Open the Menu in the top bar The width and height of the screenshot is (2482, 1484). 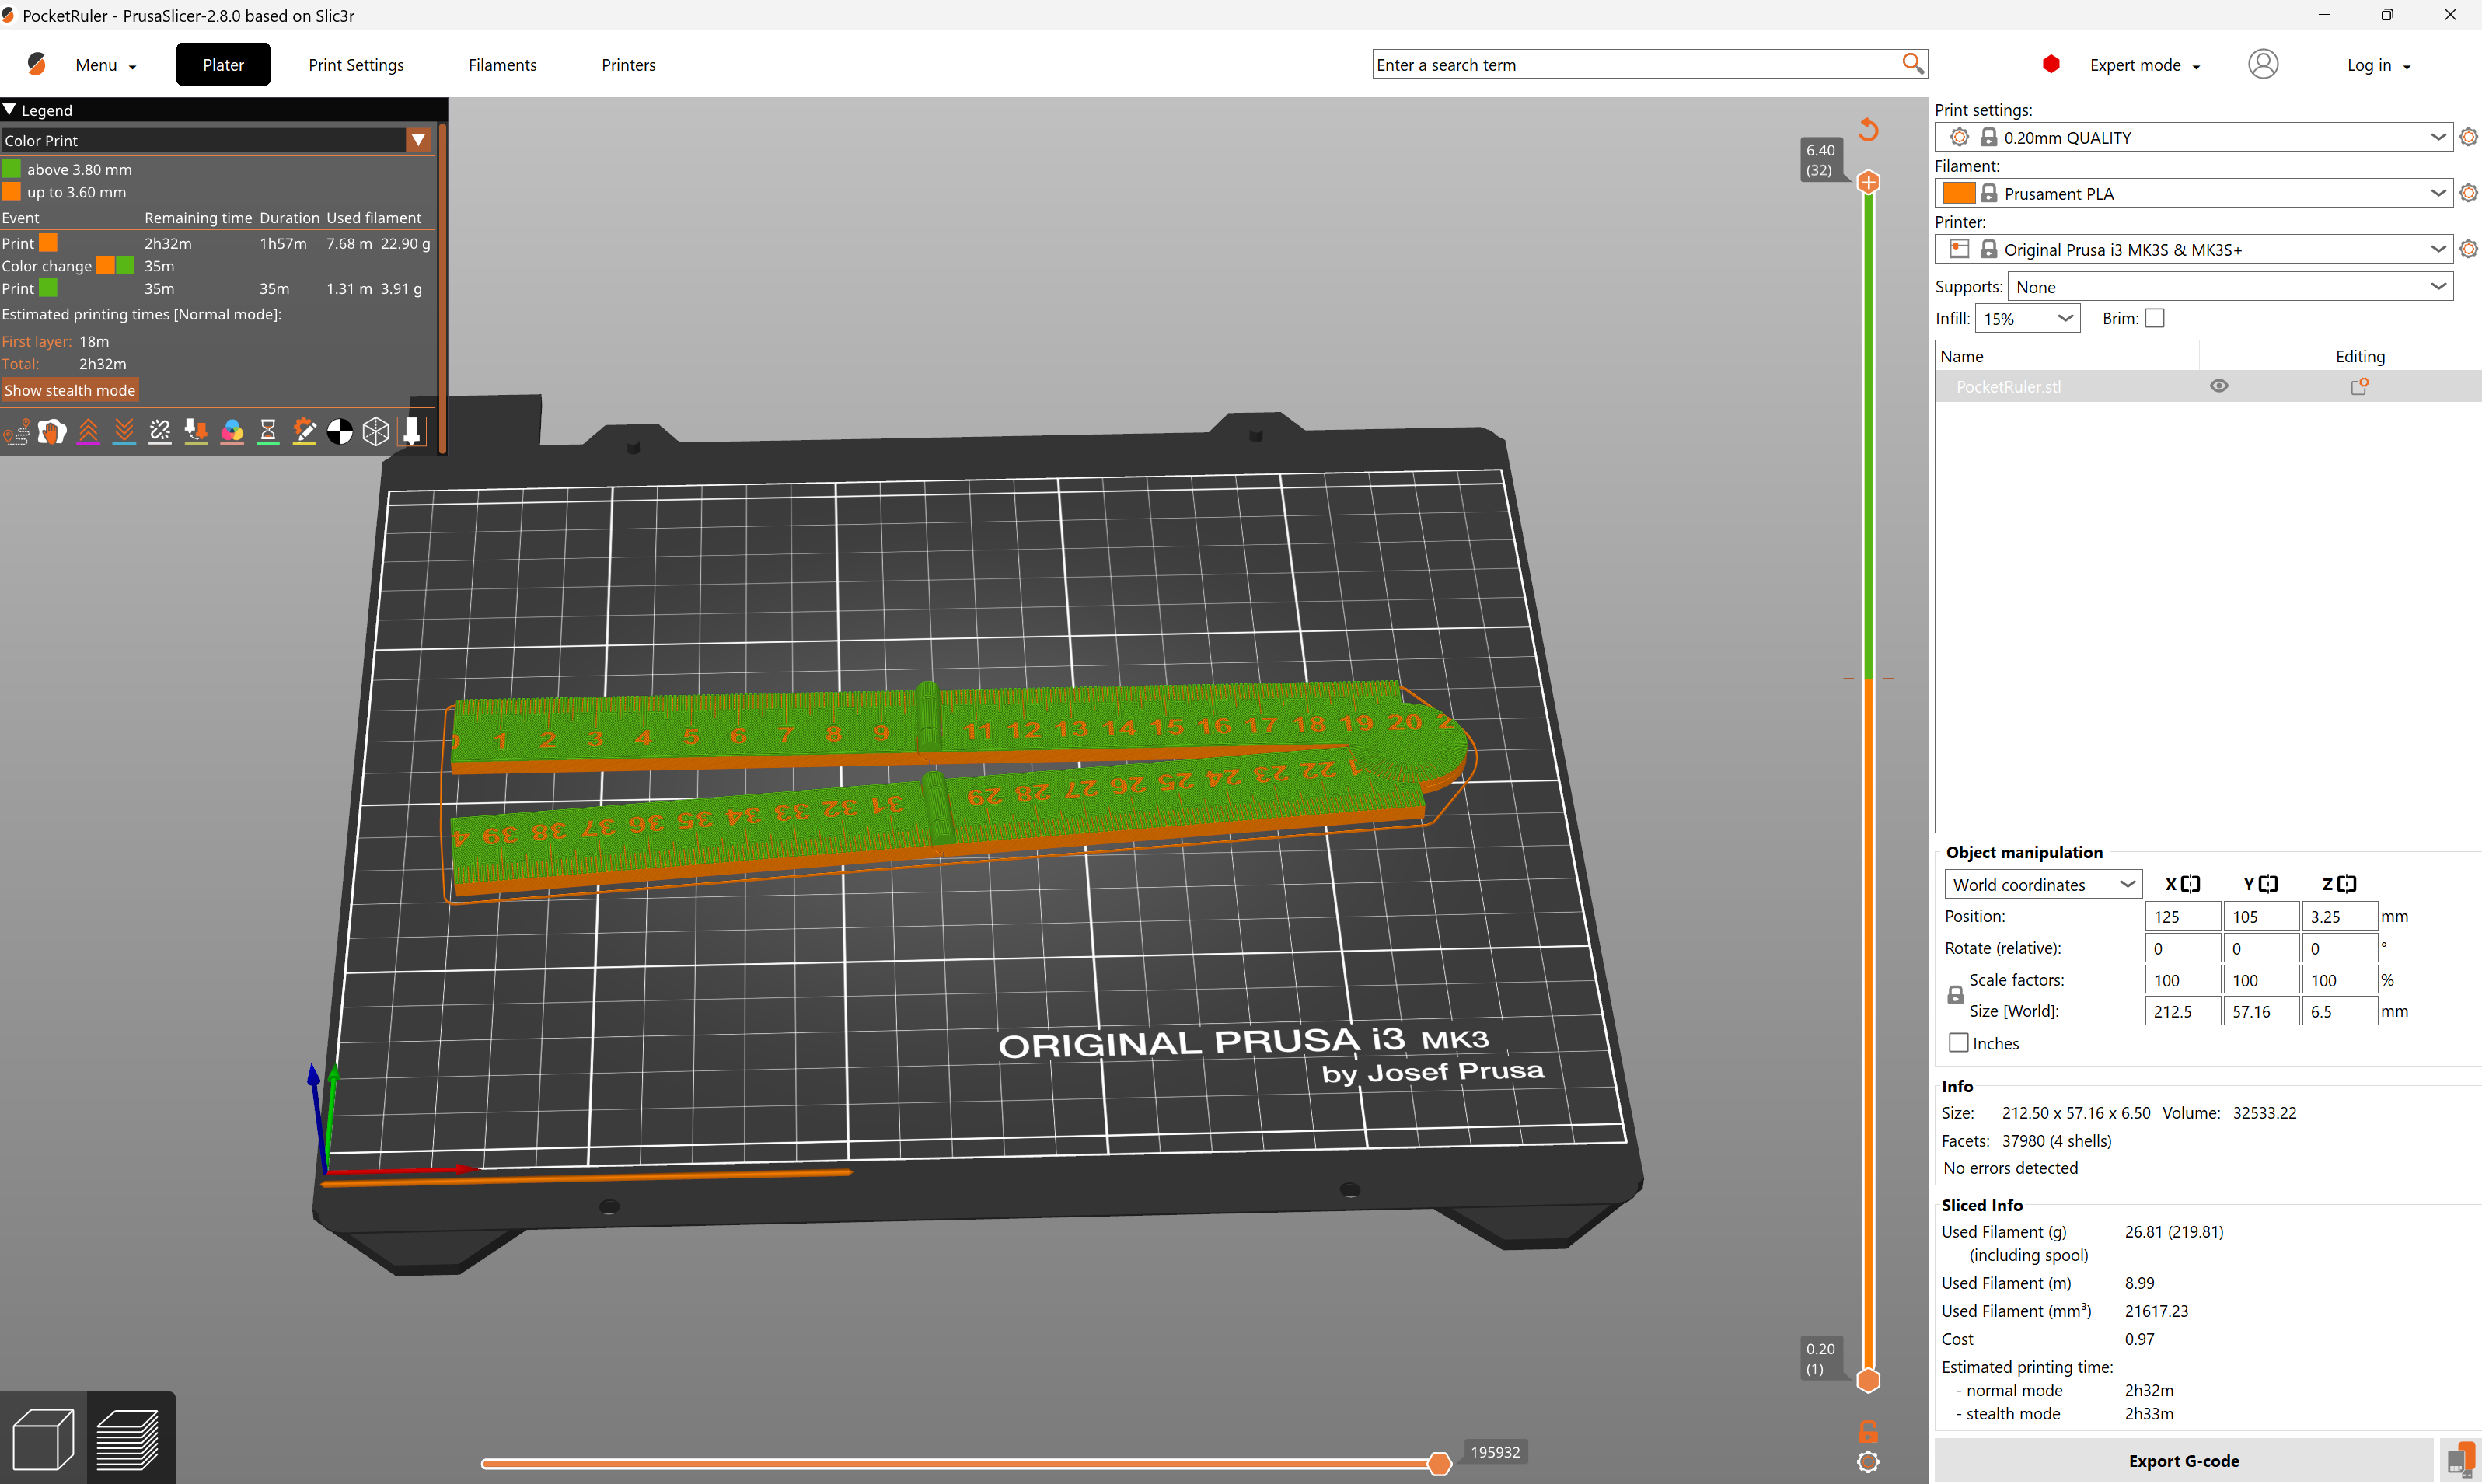(104, 64)
